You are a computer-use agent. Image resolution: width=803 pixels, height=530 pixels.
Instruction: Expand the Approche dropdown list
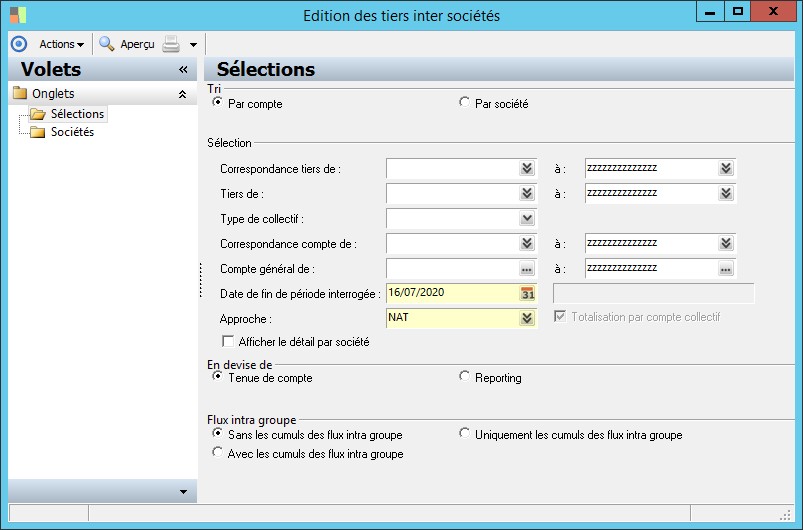(x=527, y=318)
